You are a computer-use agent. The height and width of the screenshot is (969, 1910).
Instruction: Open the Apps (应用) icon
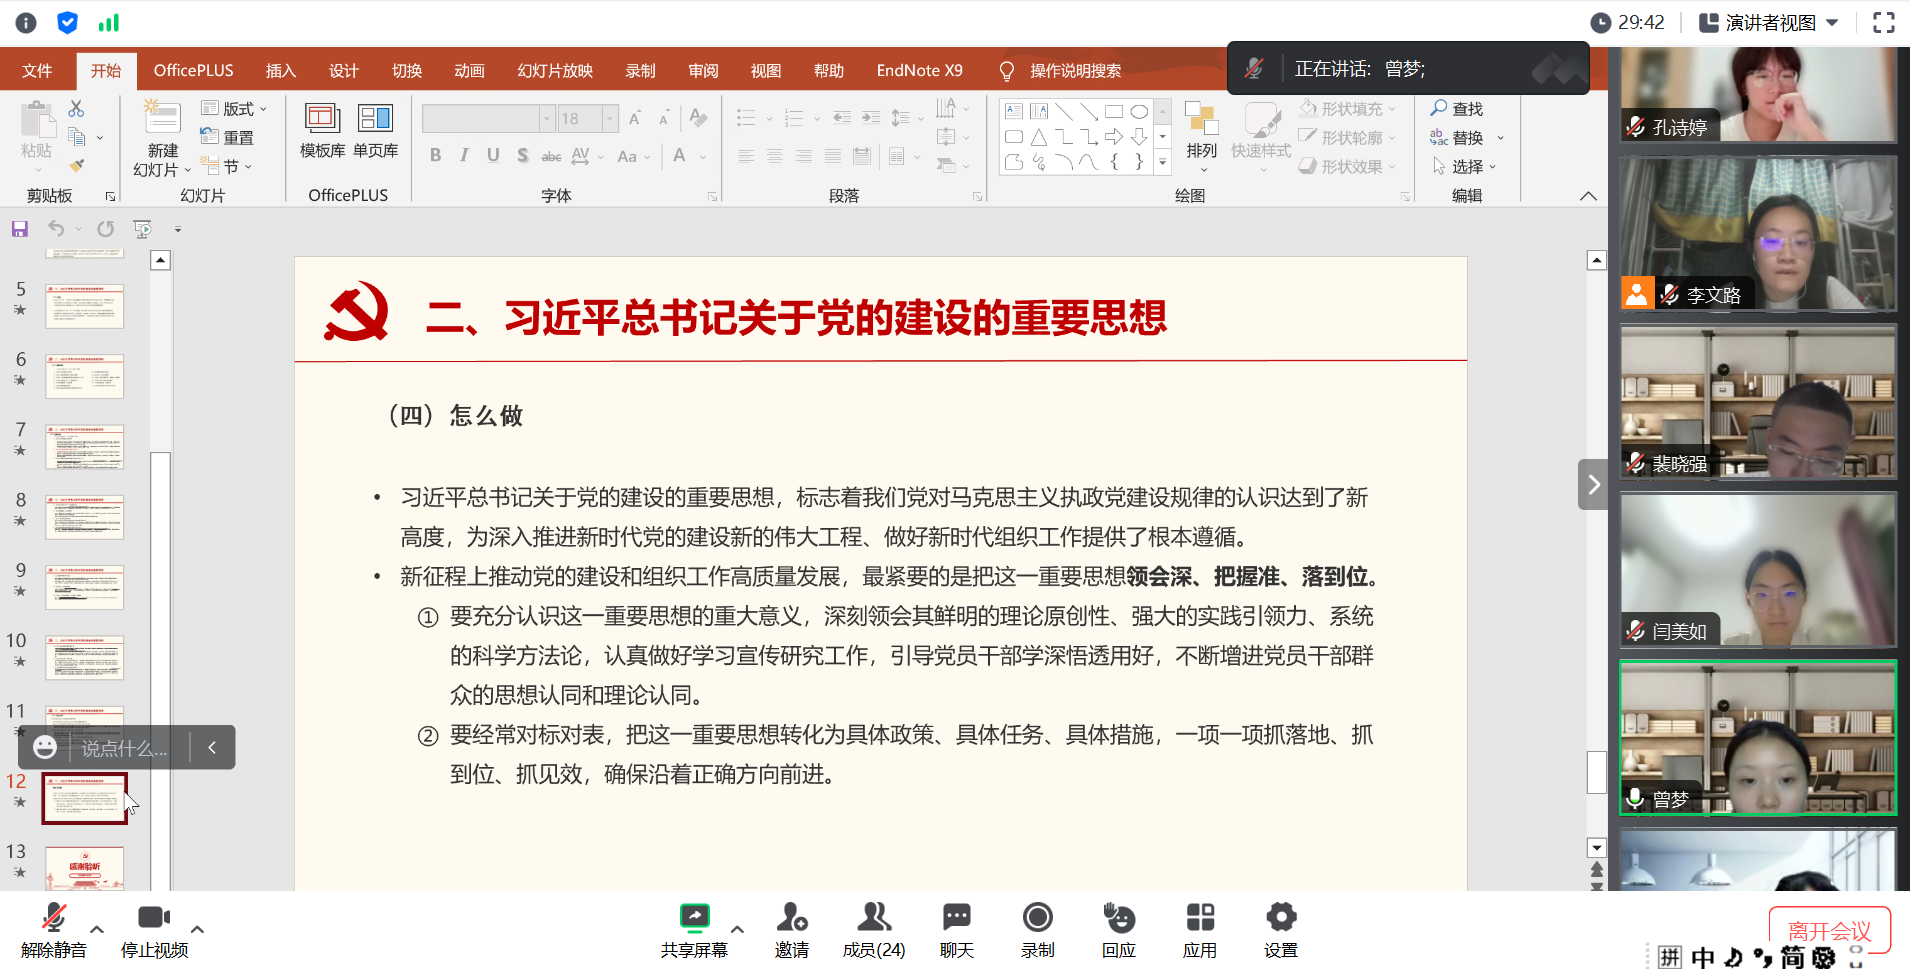(x=1199, y=918)
